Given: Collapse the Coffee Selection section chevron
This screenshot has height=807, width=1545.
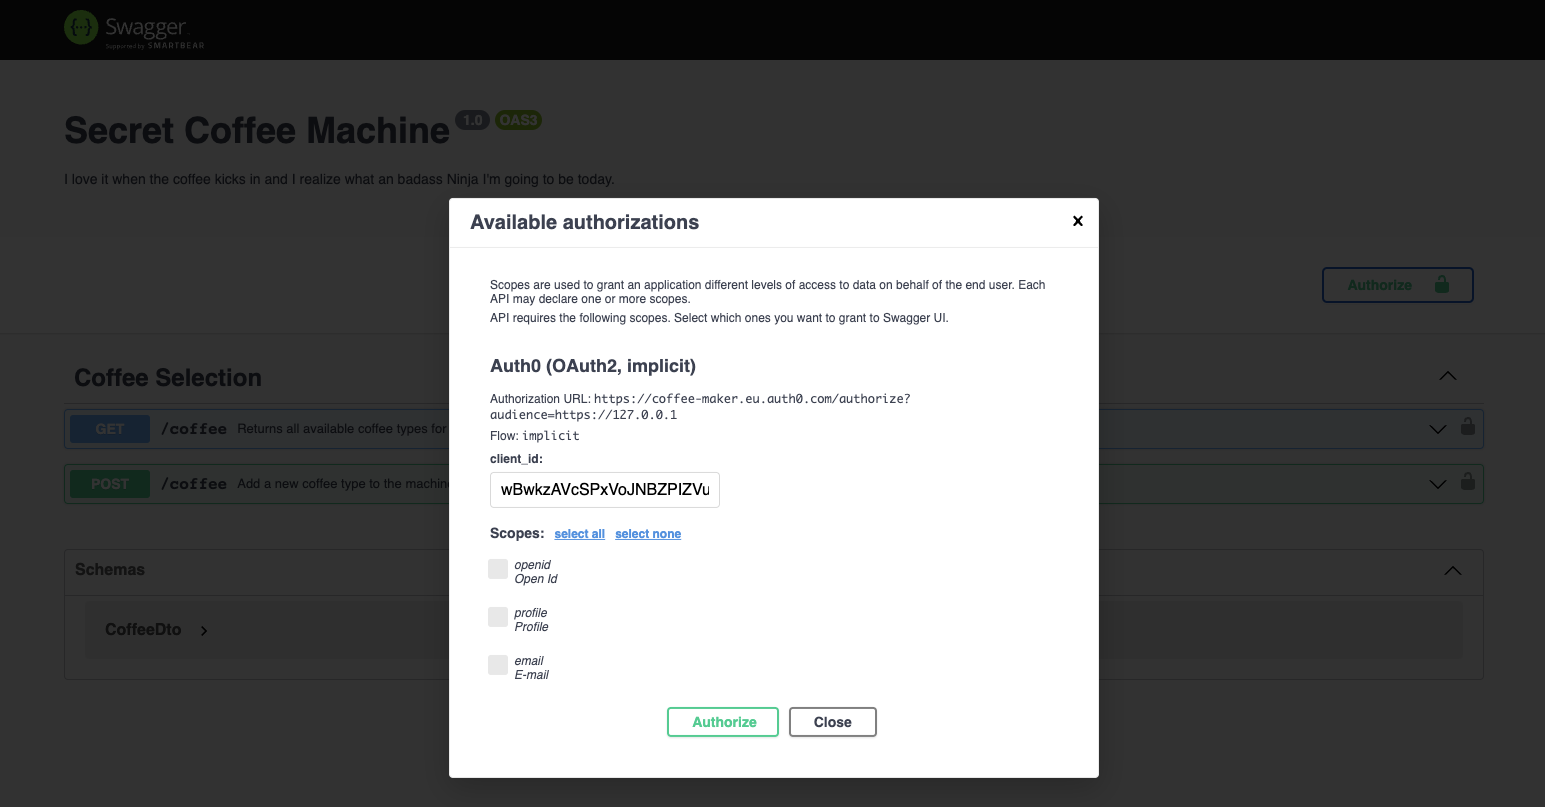Looking at the screenshot, I should (x=1447, y=377).
